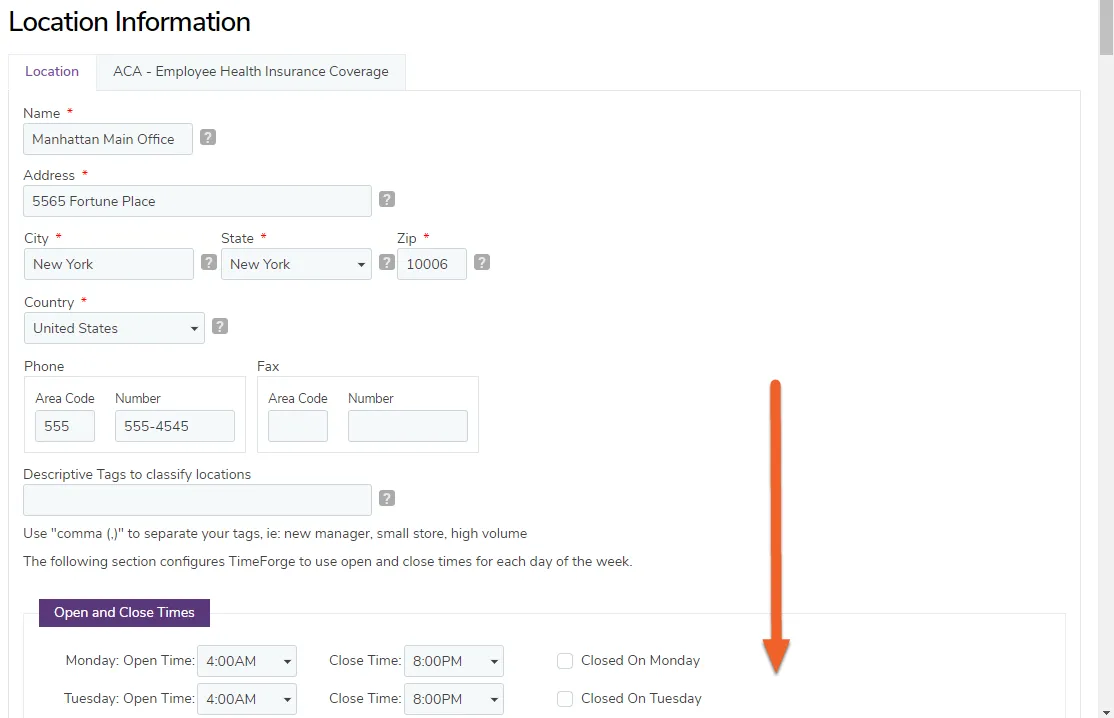Open the Monday Open Time dropdown
Viewport: 1114px width, 718px height.
coord(247,661)
